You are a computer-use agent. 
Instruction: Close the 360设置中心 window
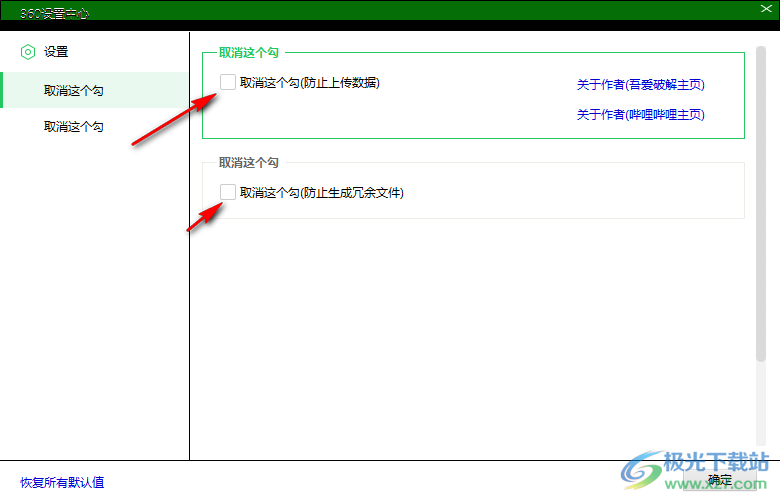coord(765,8)
